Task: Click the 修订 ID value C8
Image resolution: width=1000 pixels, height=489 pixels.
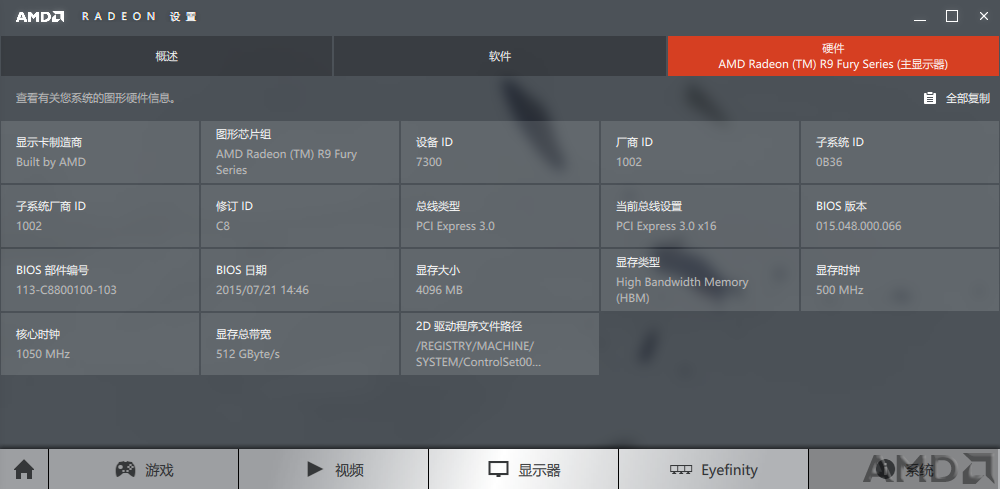Action: (x=223, y=226)
